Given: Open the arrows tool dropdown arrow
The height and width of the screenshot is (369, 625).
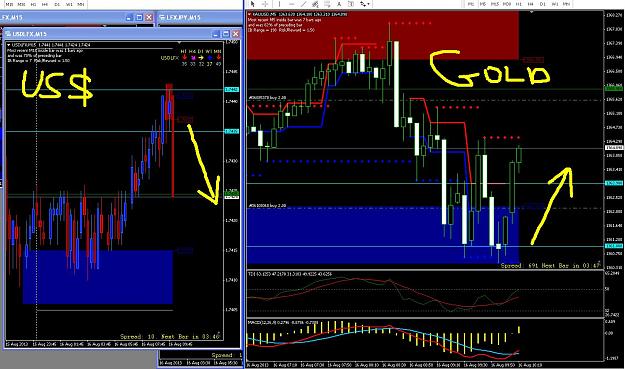Looking at the screenshot, I should click(x=369, y=4).
